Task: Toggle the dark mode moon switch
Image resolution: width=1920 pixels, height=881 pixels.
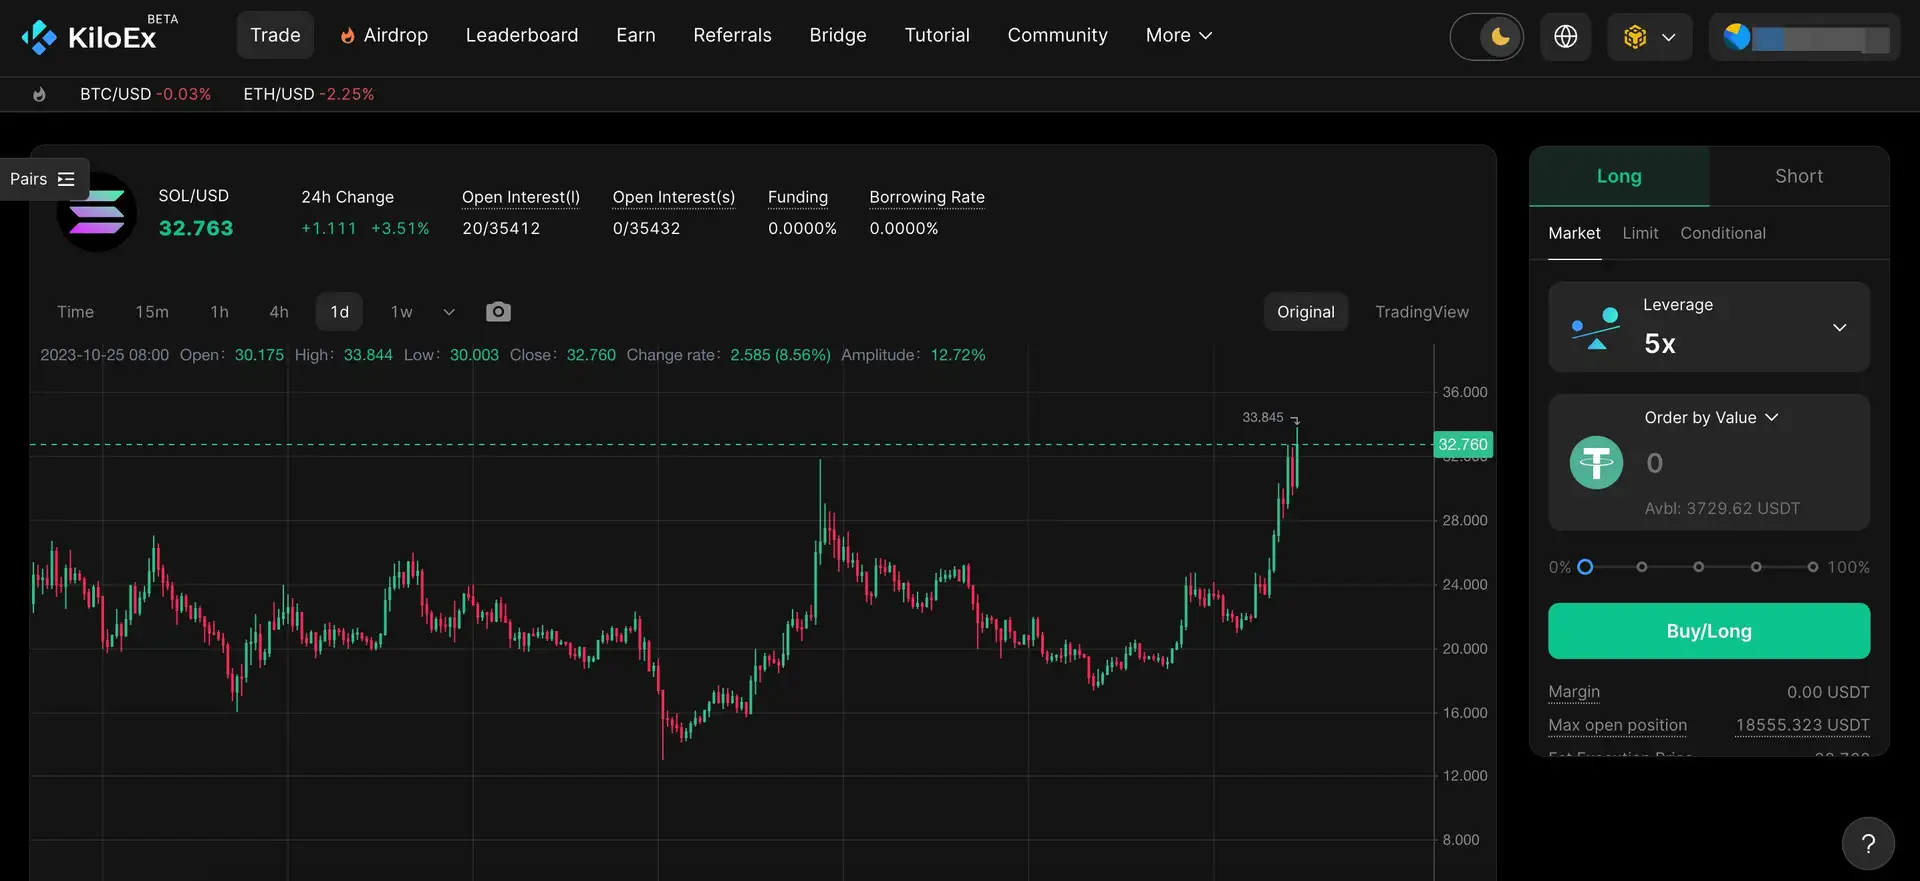Action: [1487, 37]
